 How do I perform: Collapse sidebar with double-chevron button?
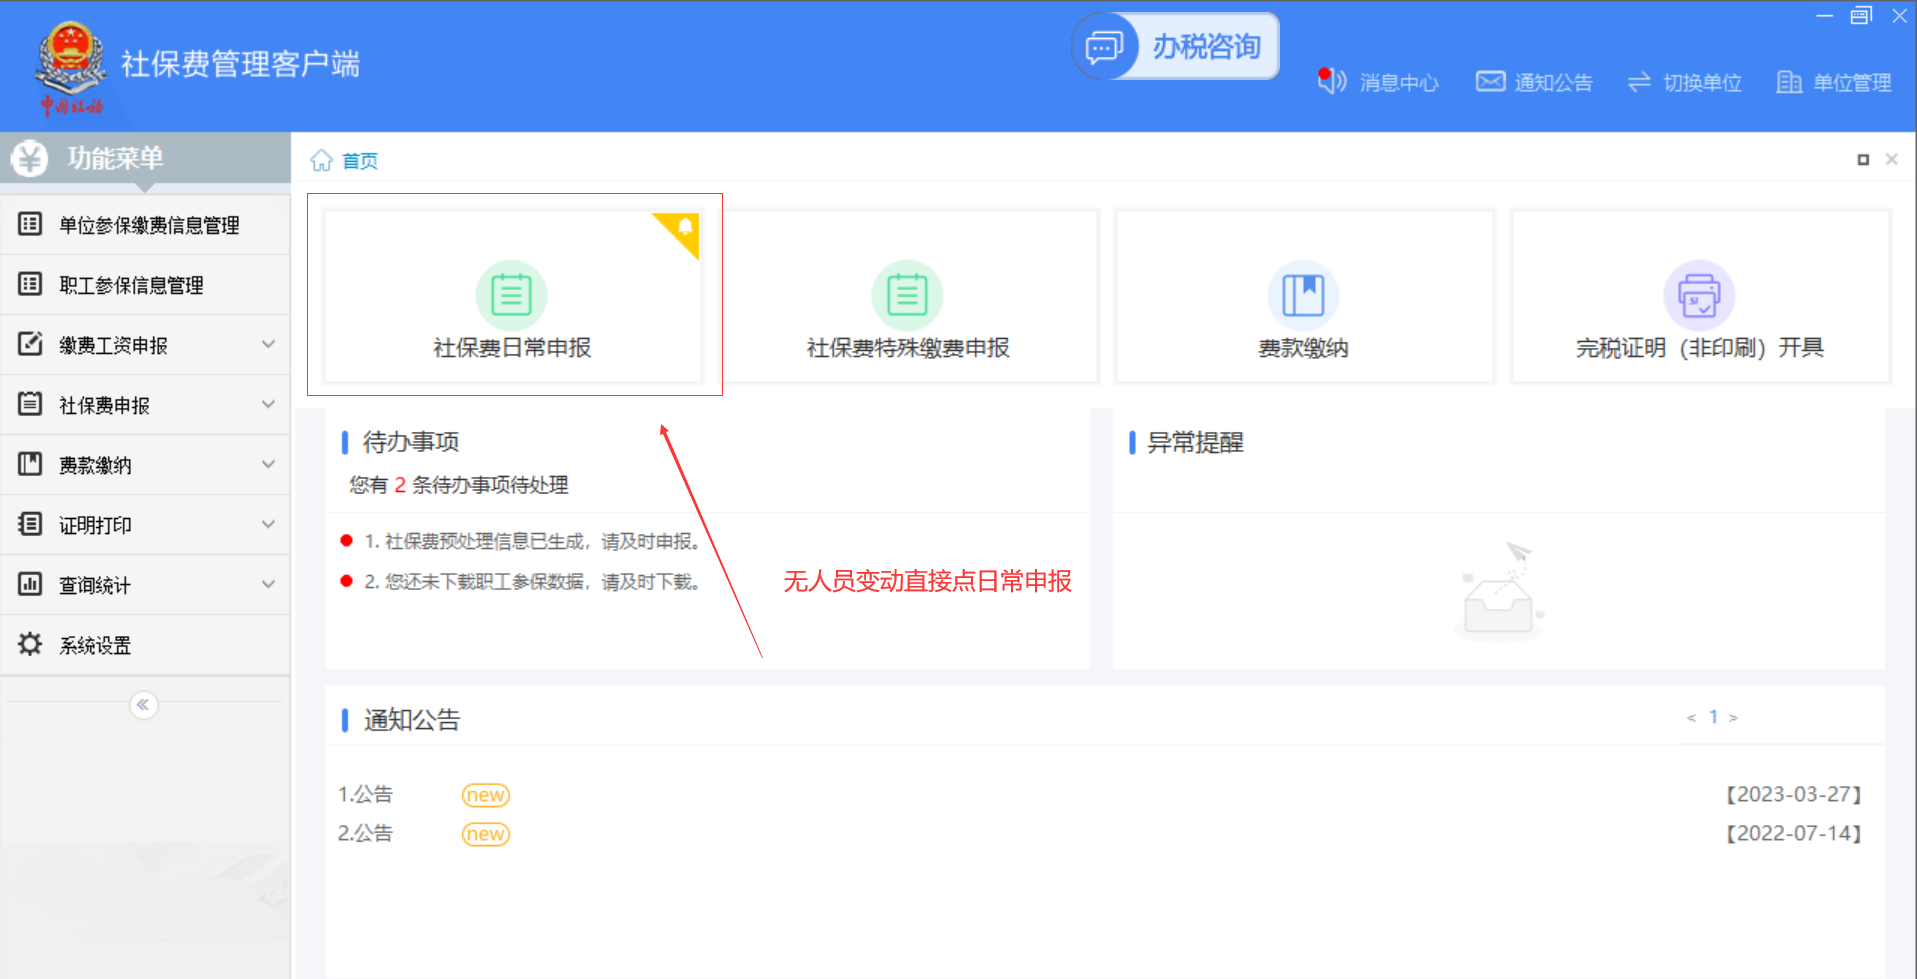click(x=144, y=705)
